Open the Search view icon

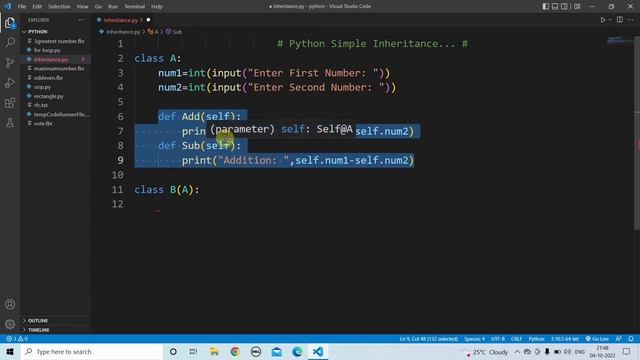tap(10, 42)
